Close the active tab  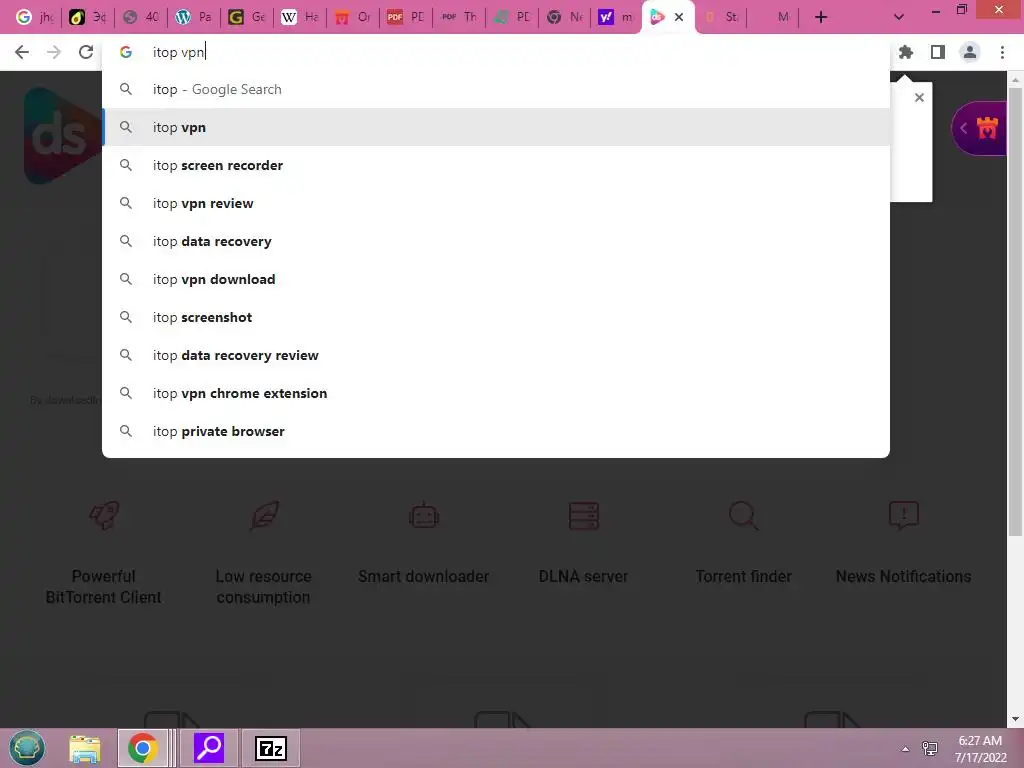coord(679,18)
